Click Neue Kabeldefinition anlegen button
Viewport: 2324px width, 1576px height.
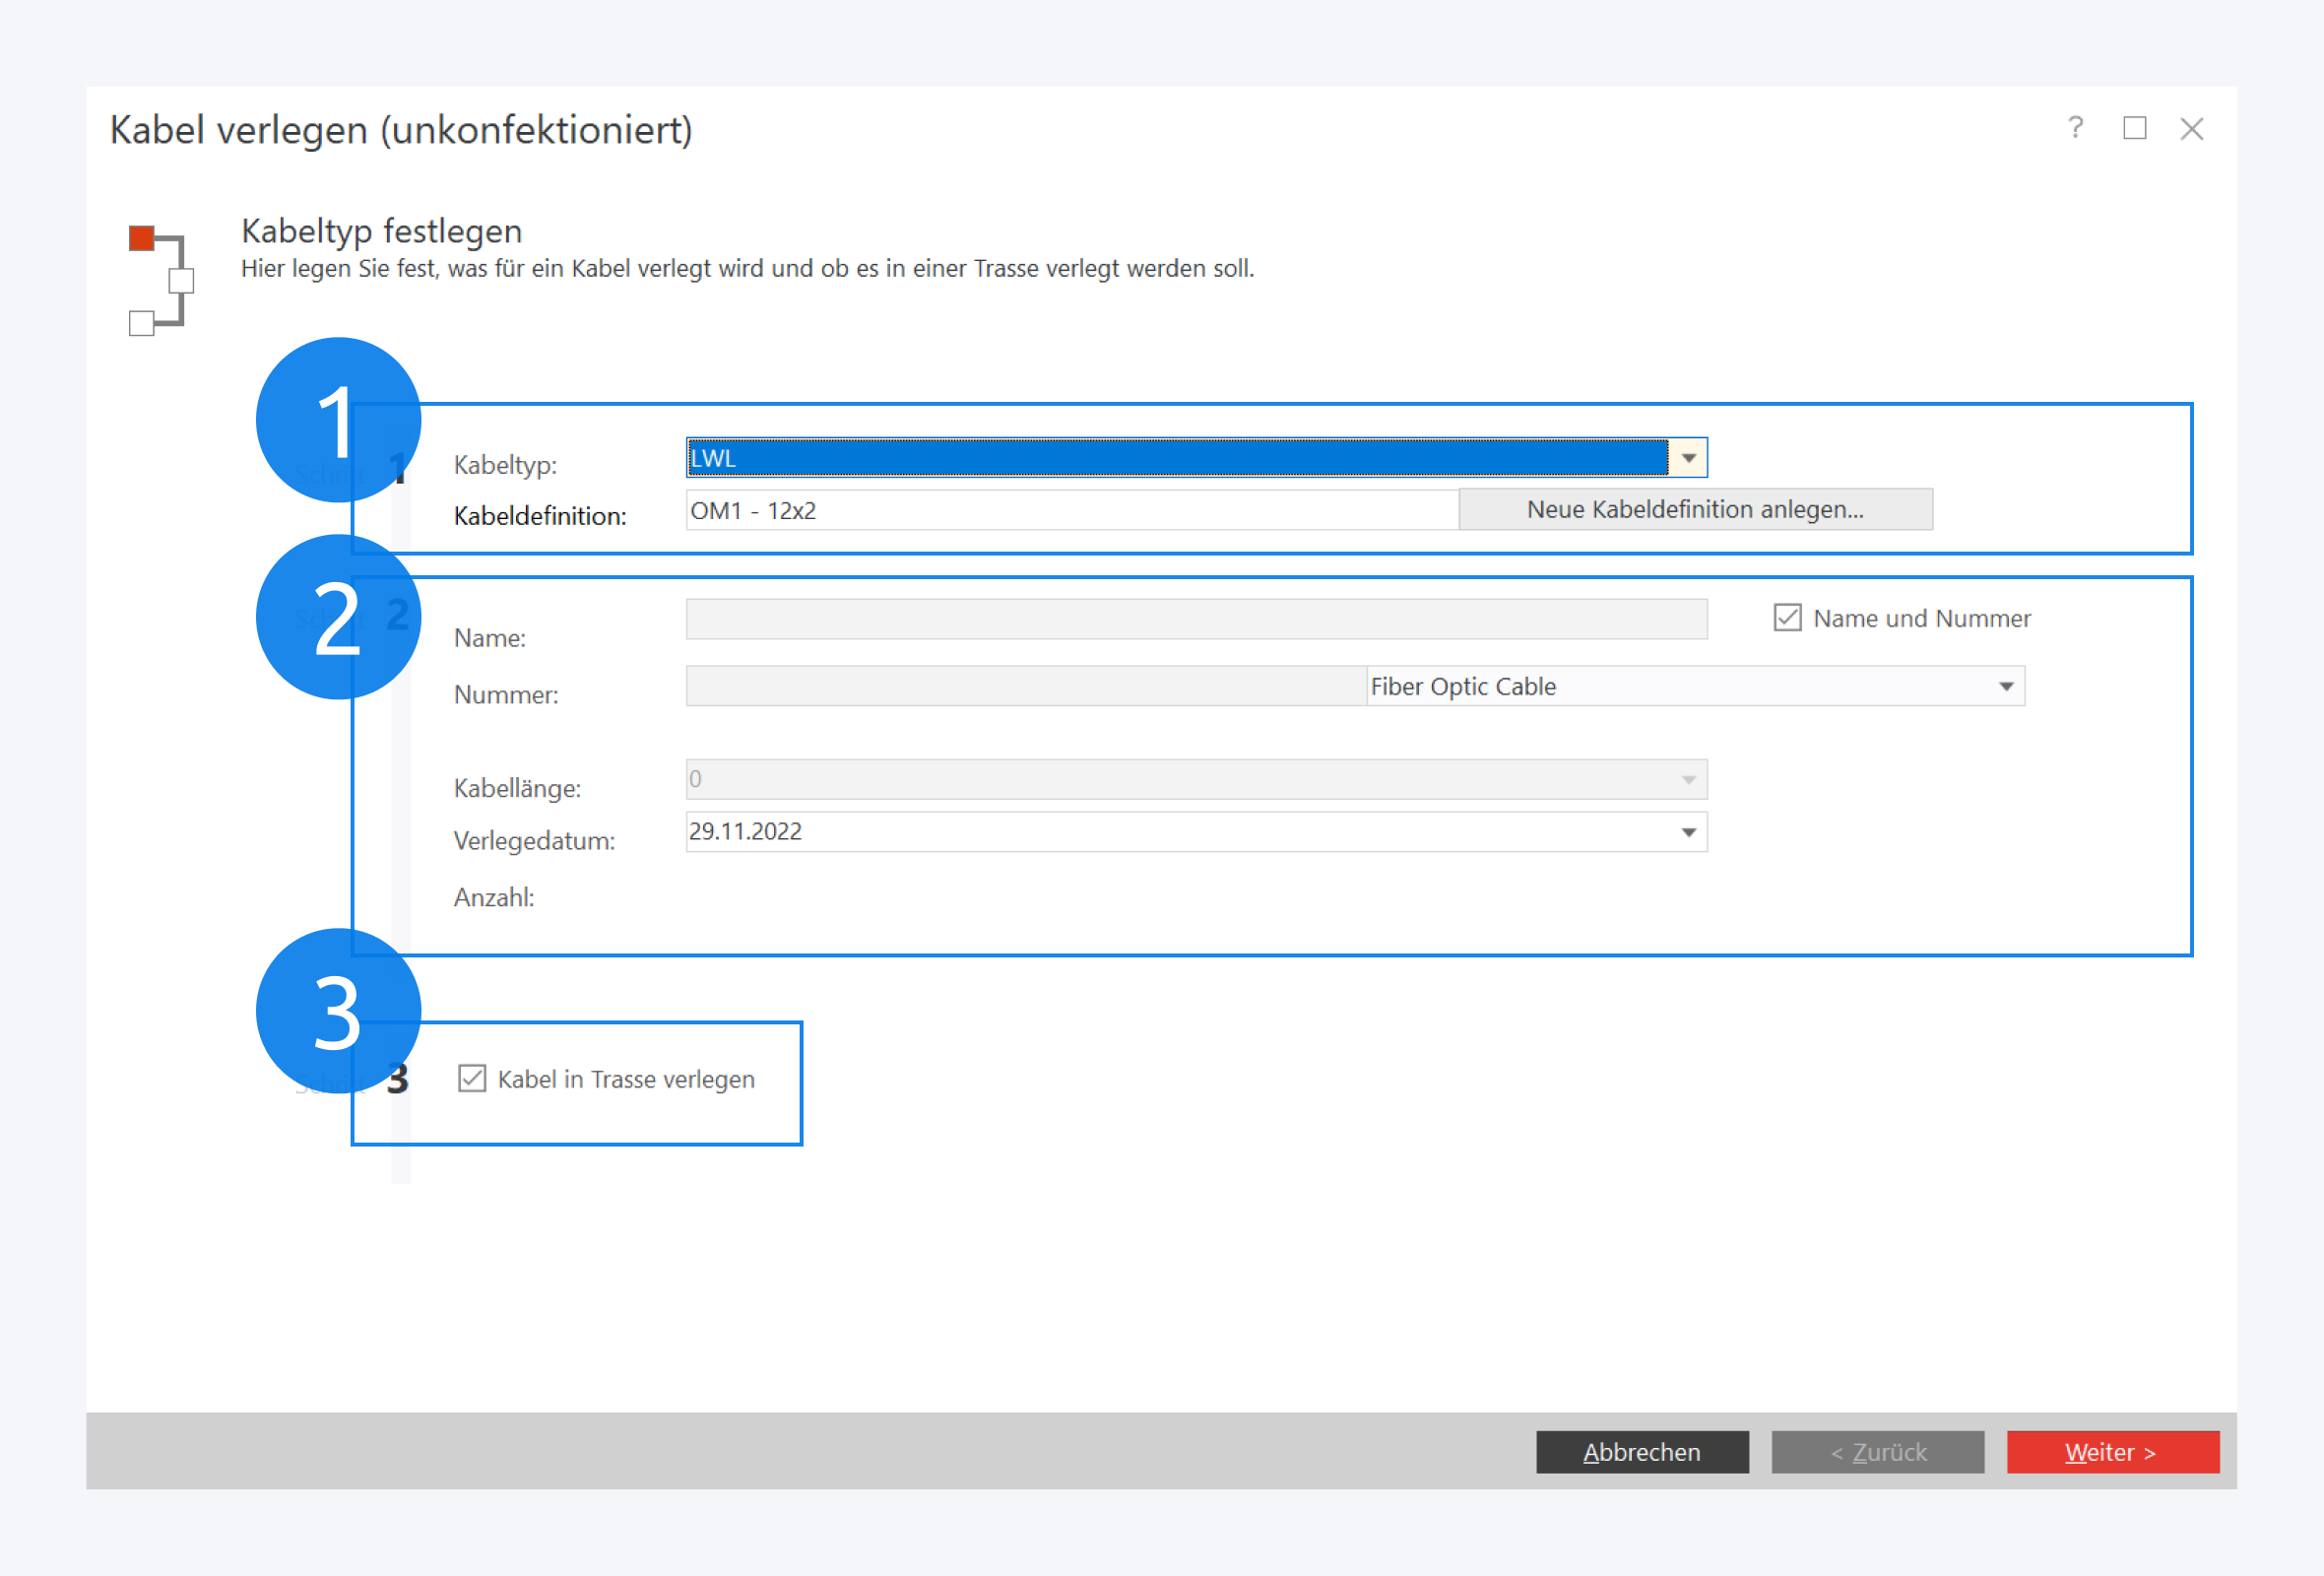1695,510
